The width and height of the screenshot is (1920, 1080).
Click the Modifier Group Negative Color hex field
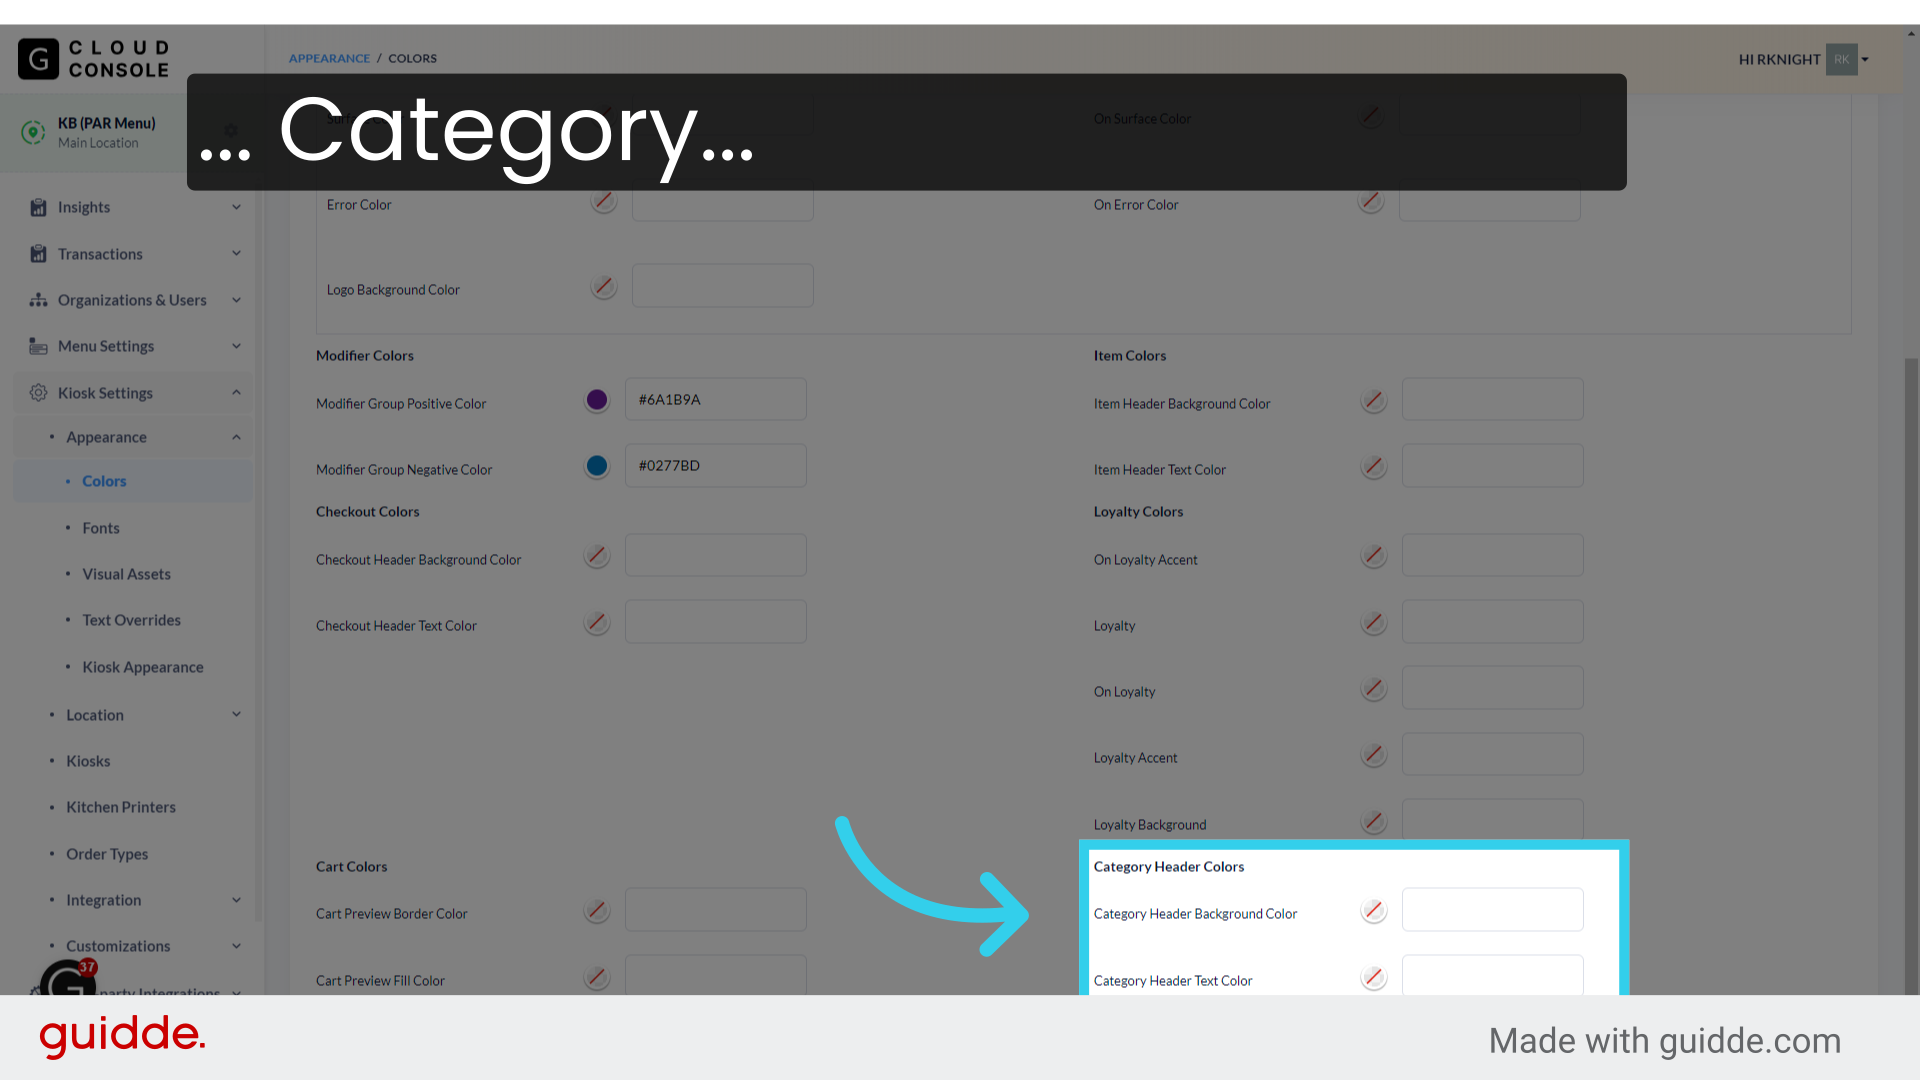716,465
